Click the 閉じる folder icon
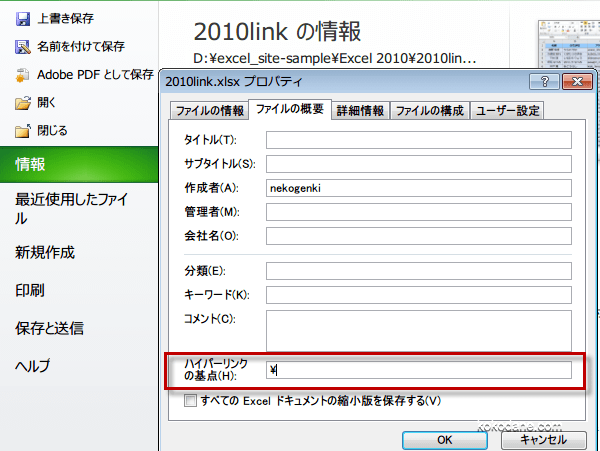 pyautogui.click(x=23, y=131)
